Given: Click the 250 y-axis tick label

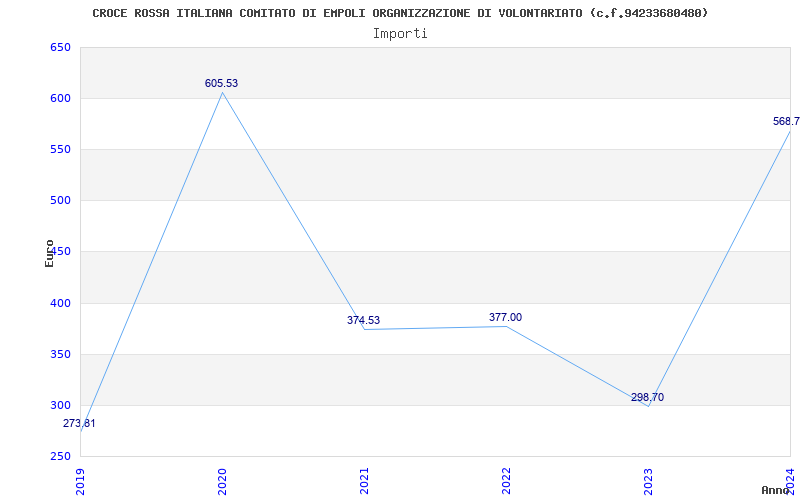Looking at the screenshot, I should (x=60, y=456).
